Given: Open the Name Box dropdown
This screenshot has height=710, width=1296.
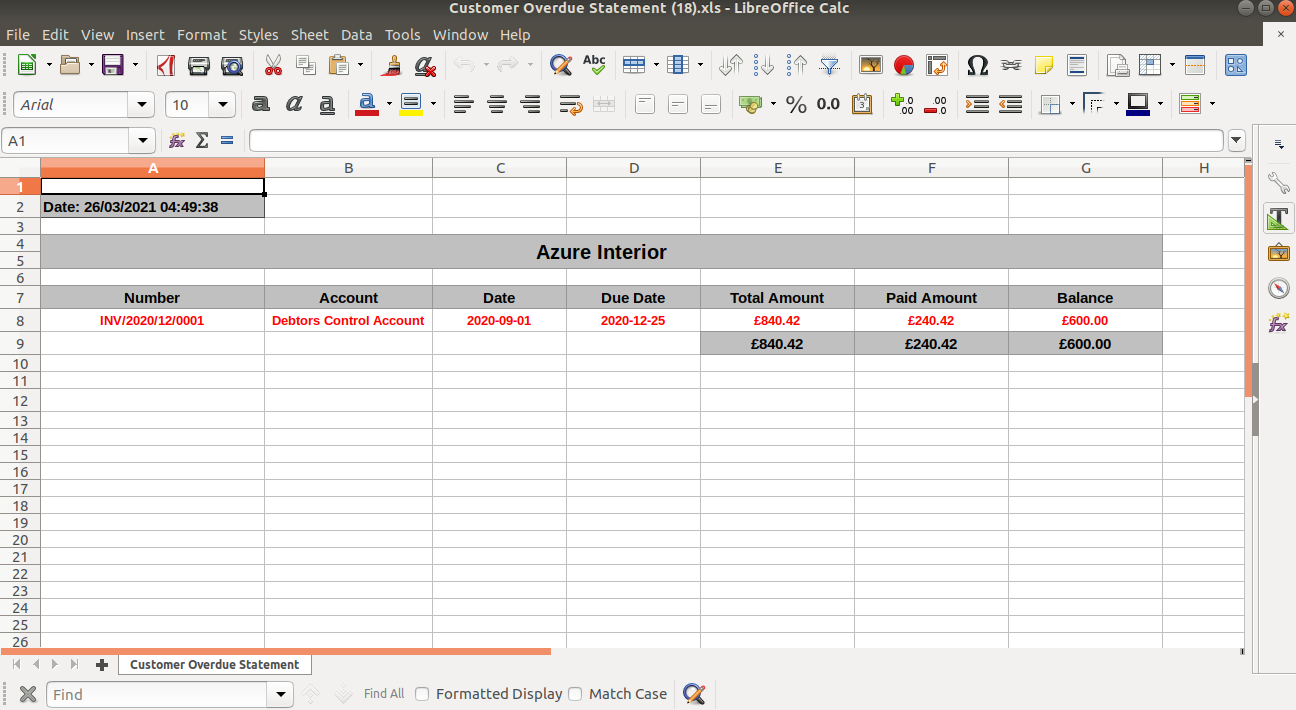Looking at the screenshot, I should 143,141.
